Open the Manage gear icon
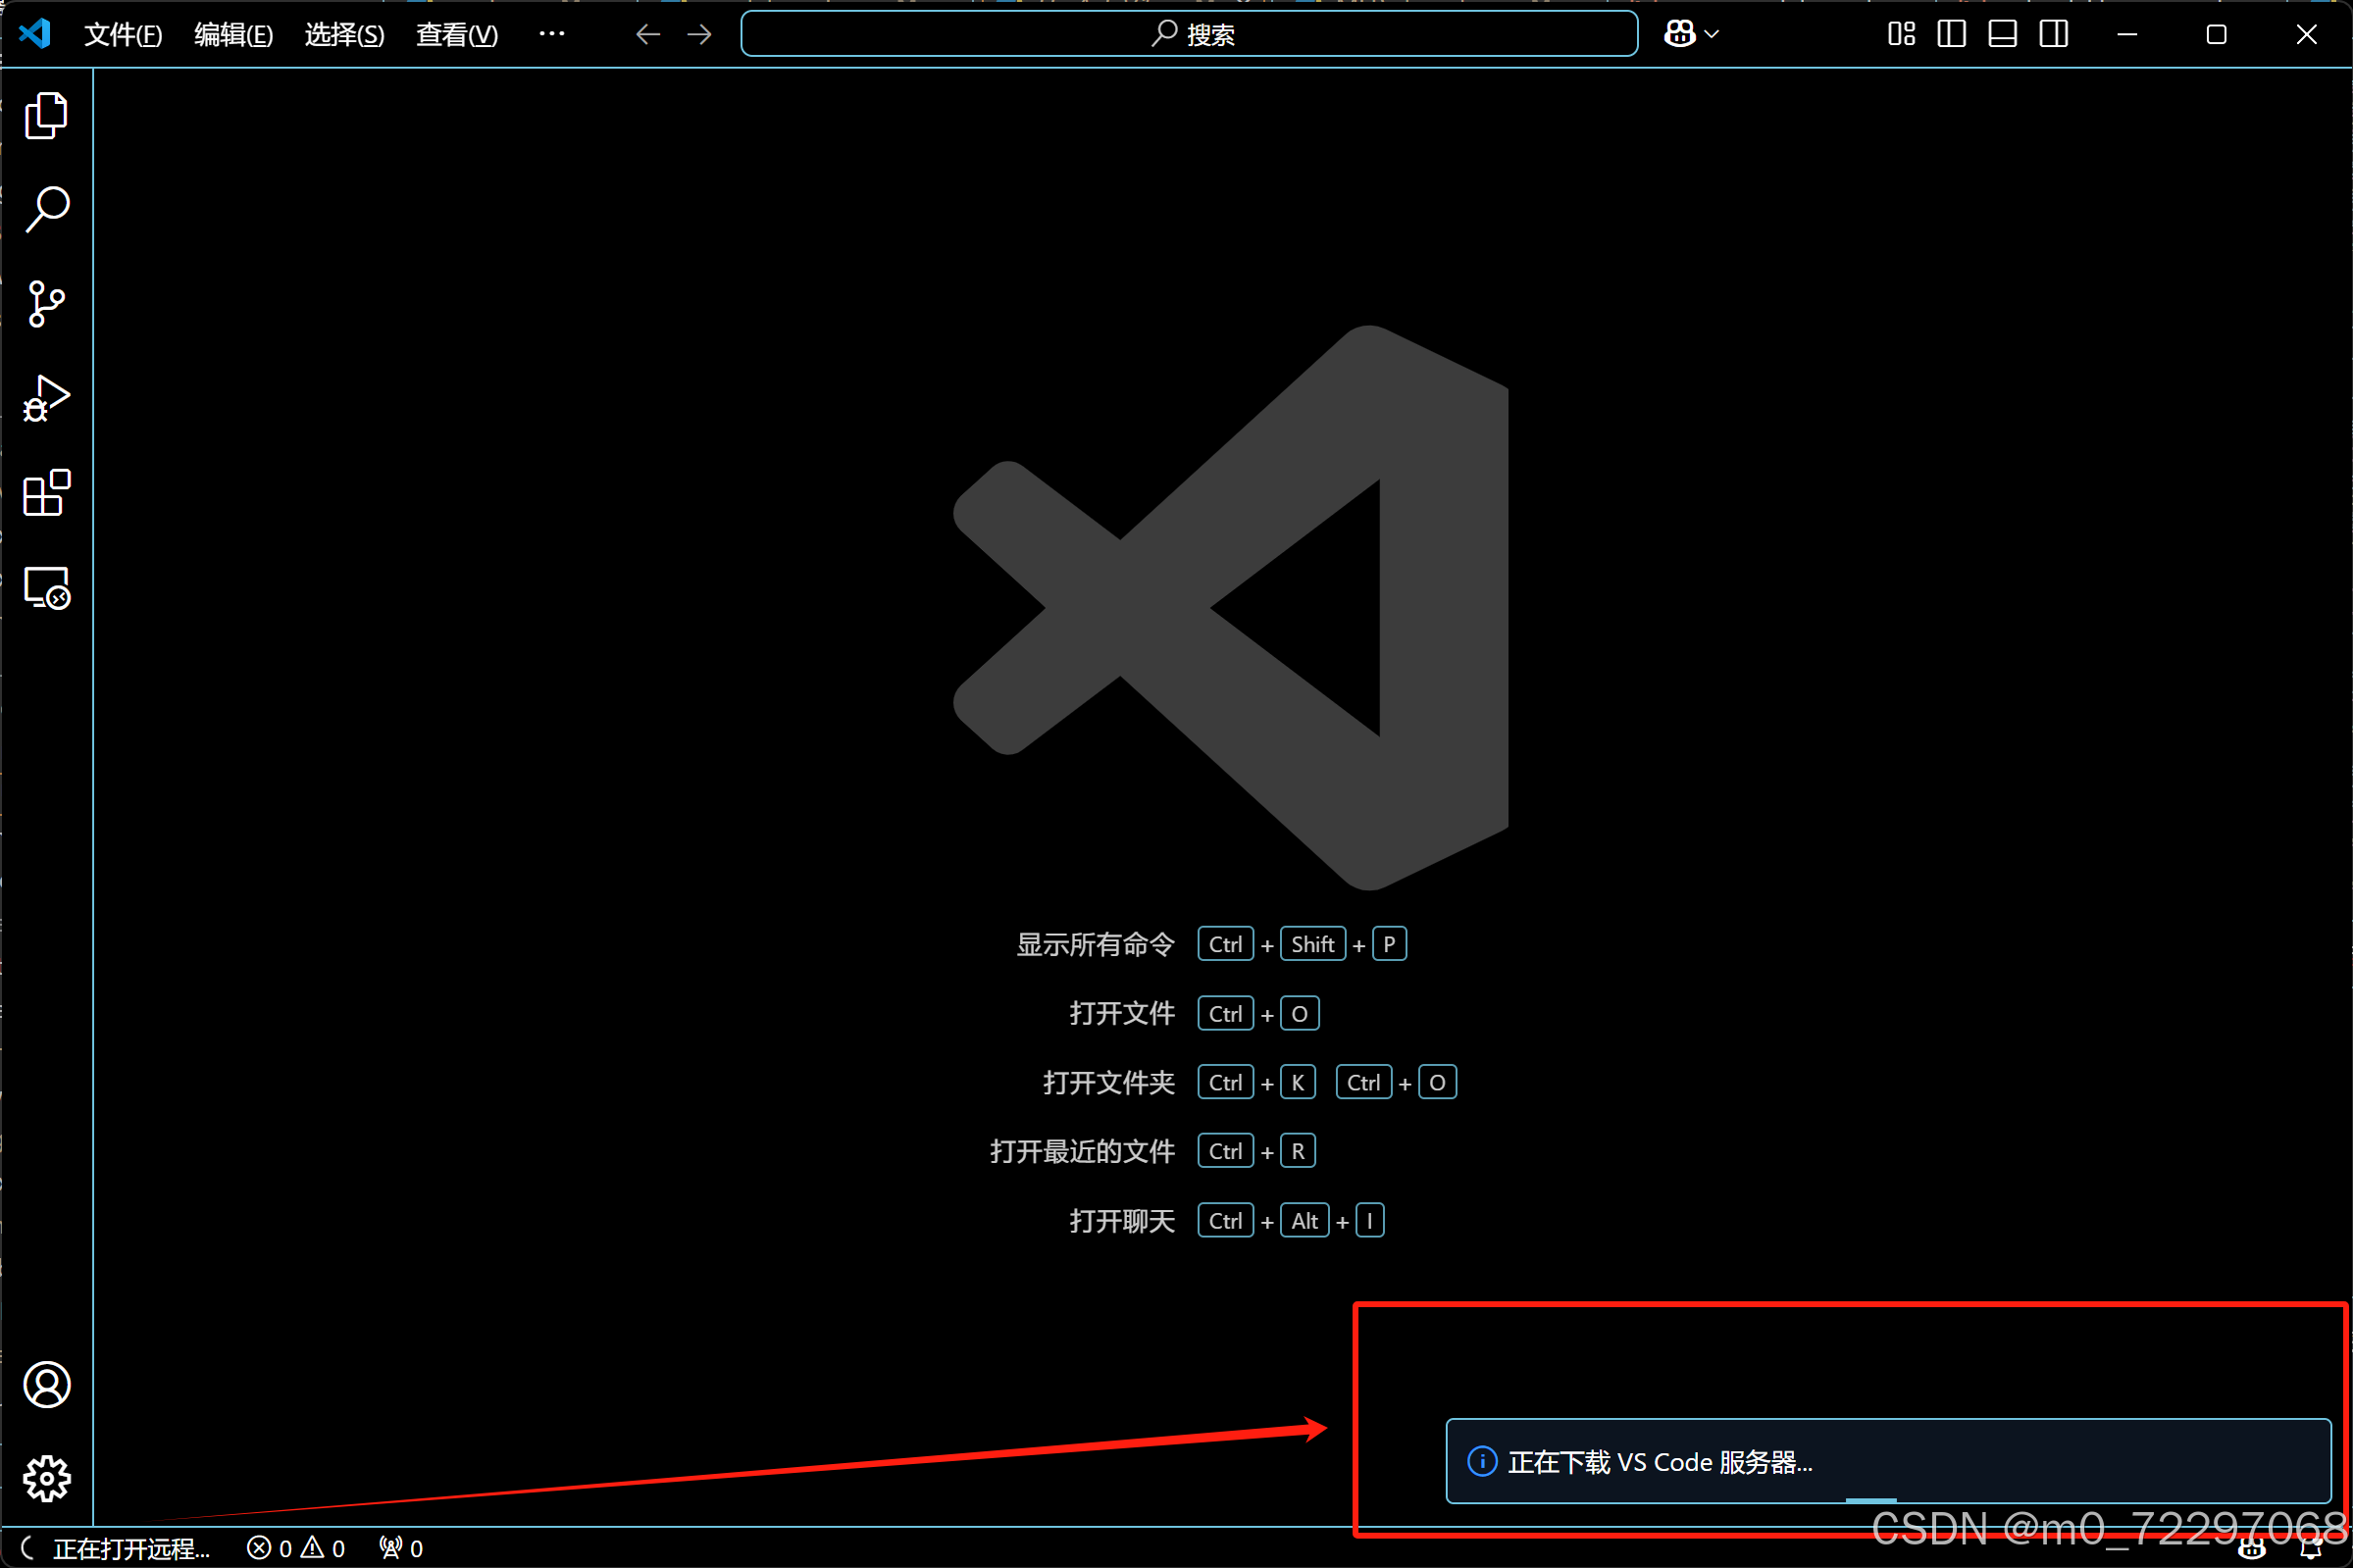Screen dimensions: 2353x1568 pos(47,1478)
